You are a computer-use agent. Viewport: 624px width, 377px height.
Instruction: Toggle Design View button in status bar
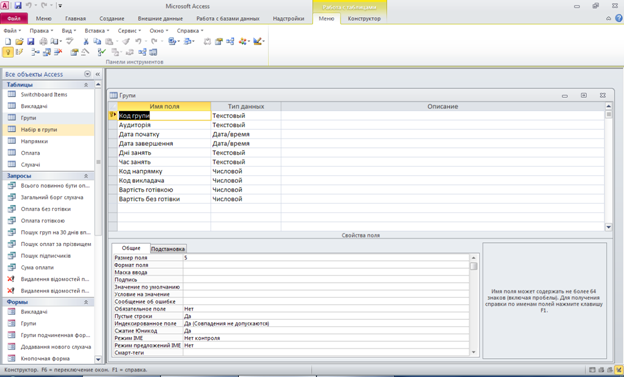tap(619, 370)
